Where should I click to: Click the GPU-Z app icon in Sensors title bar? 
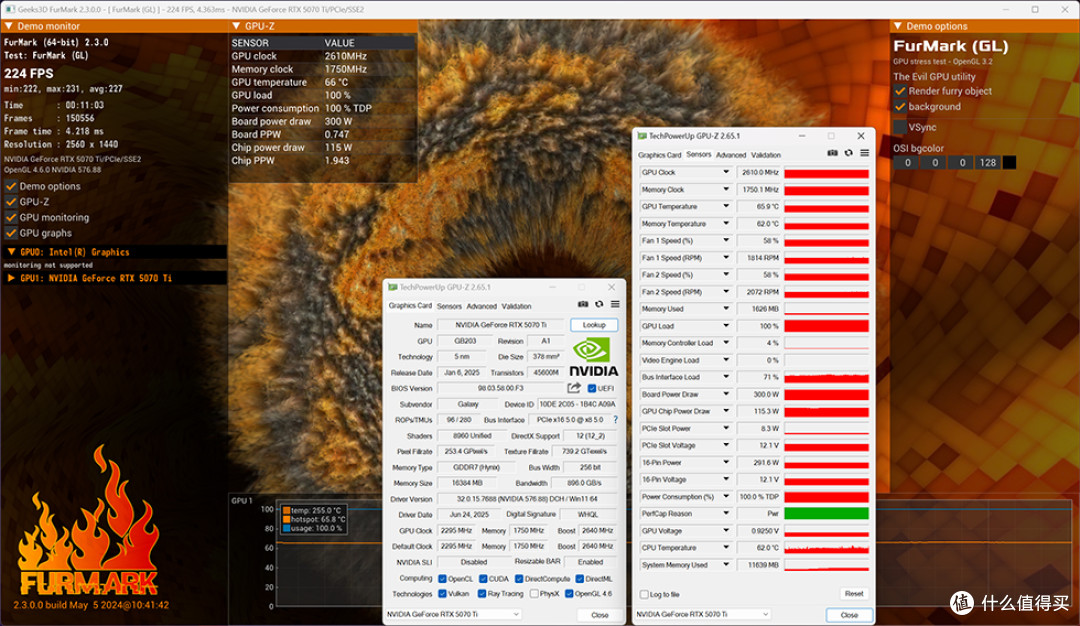coord(642,136)
